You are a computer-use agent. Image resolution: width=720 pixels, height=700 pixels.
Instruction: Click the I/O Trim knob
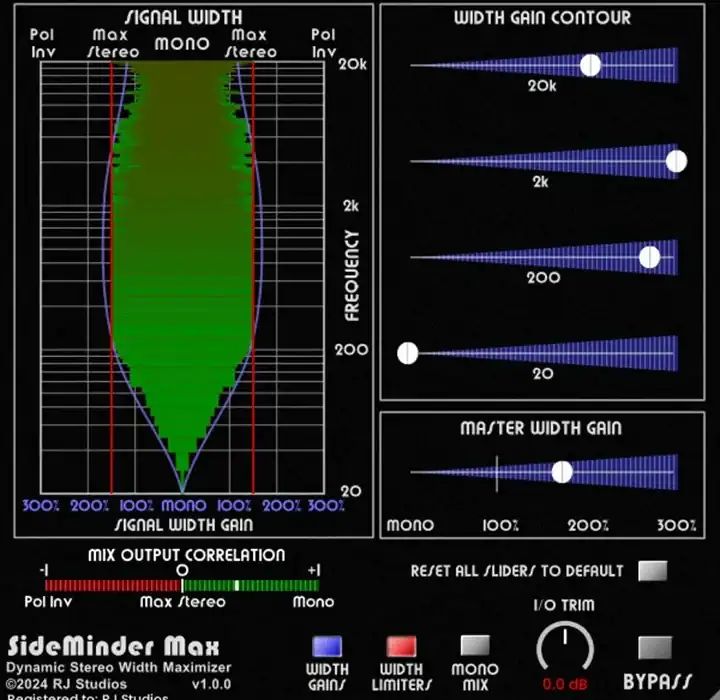pos(565,648)
